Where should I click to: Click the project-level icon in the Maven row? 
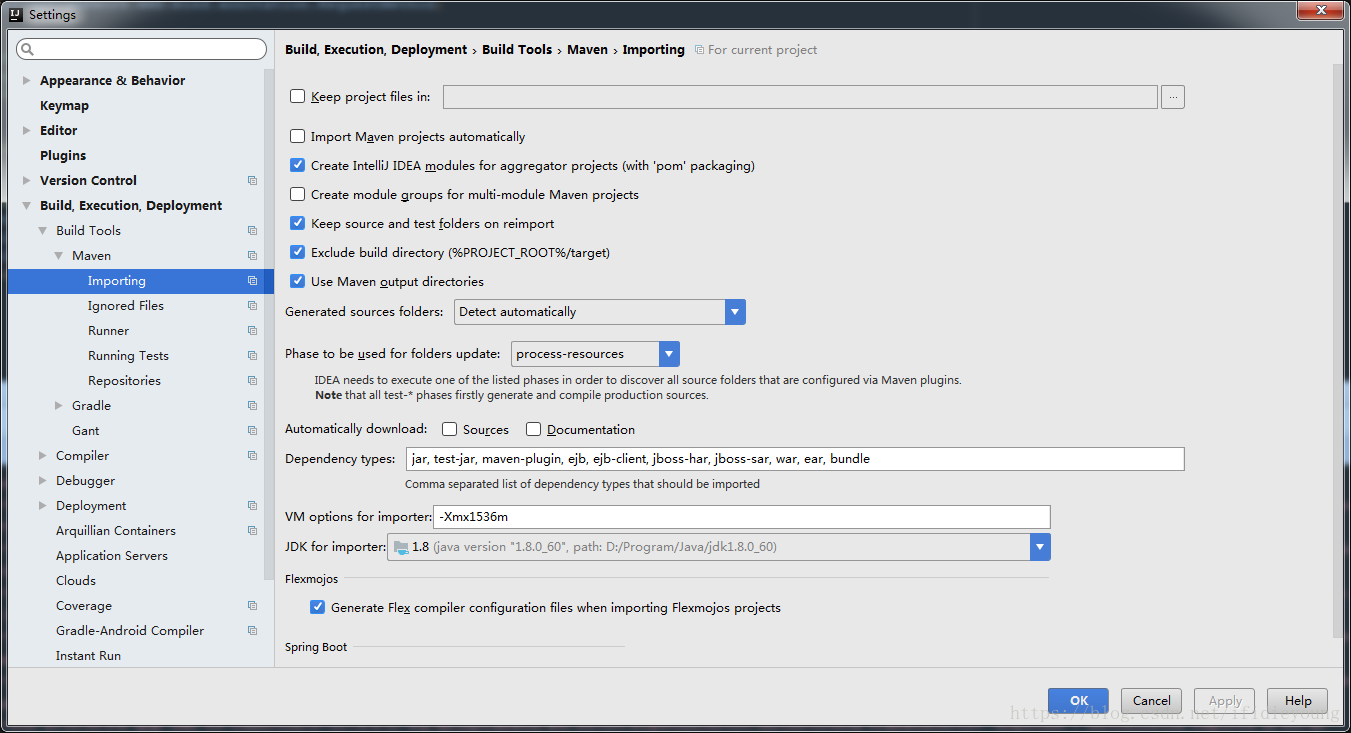pos(252,256)
